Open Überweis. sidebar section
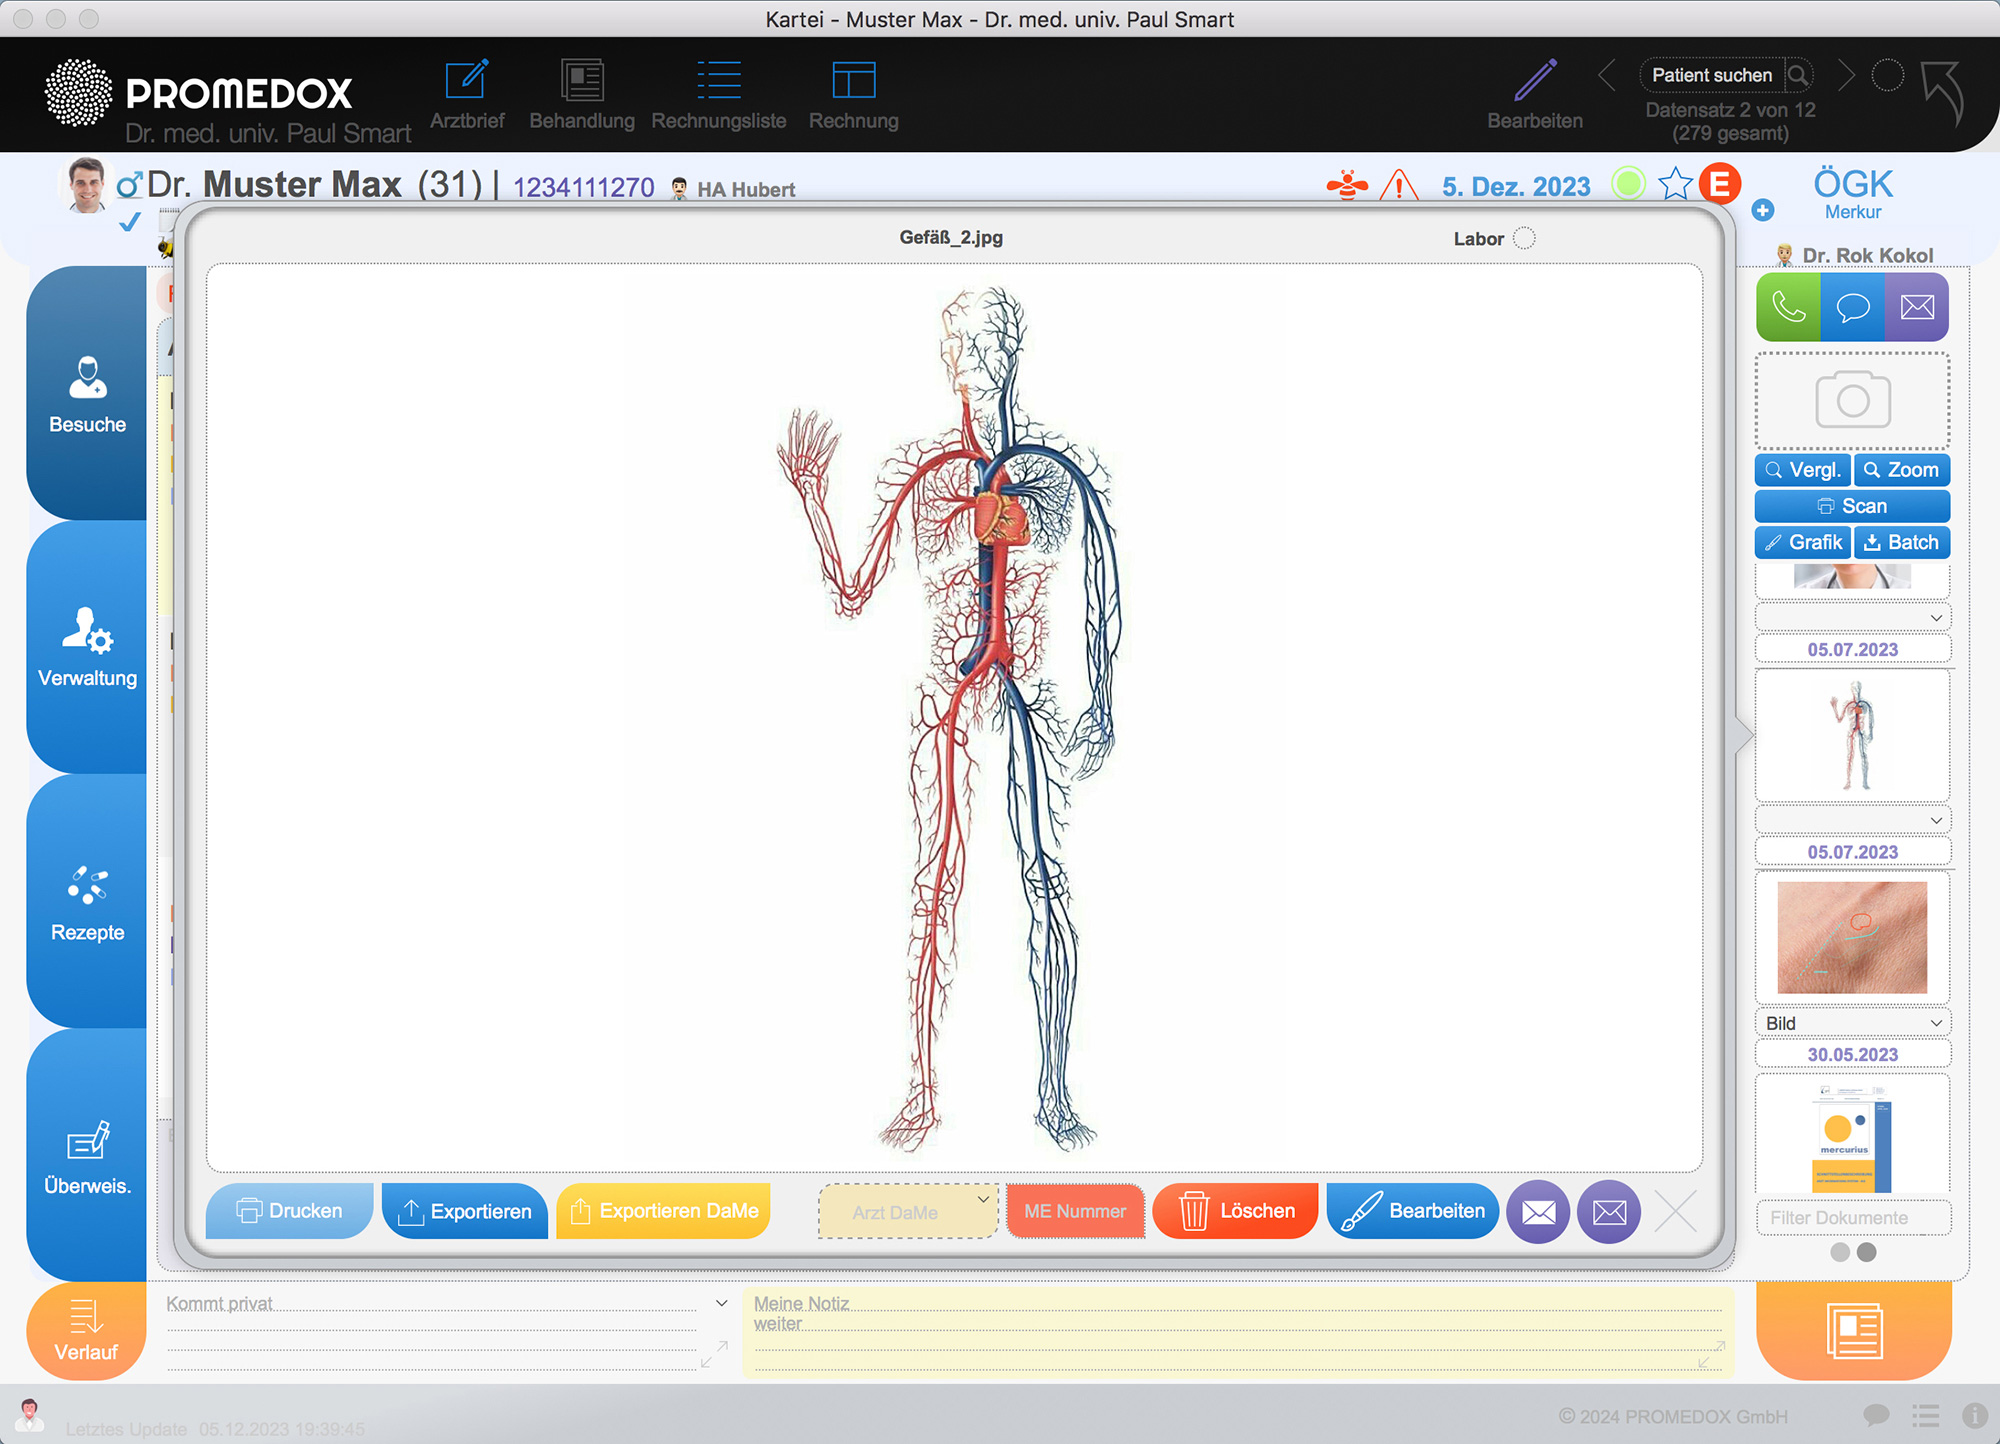The image size is (2000, 1444). pos(87,1155)
